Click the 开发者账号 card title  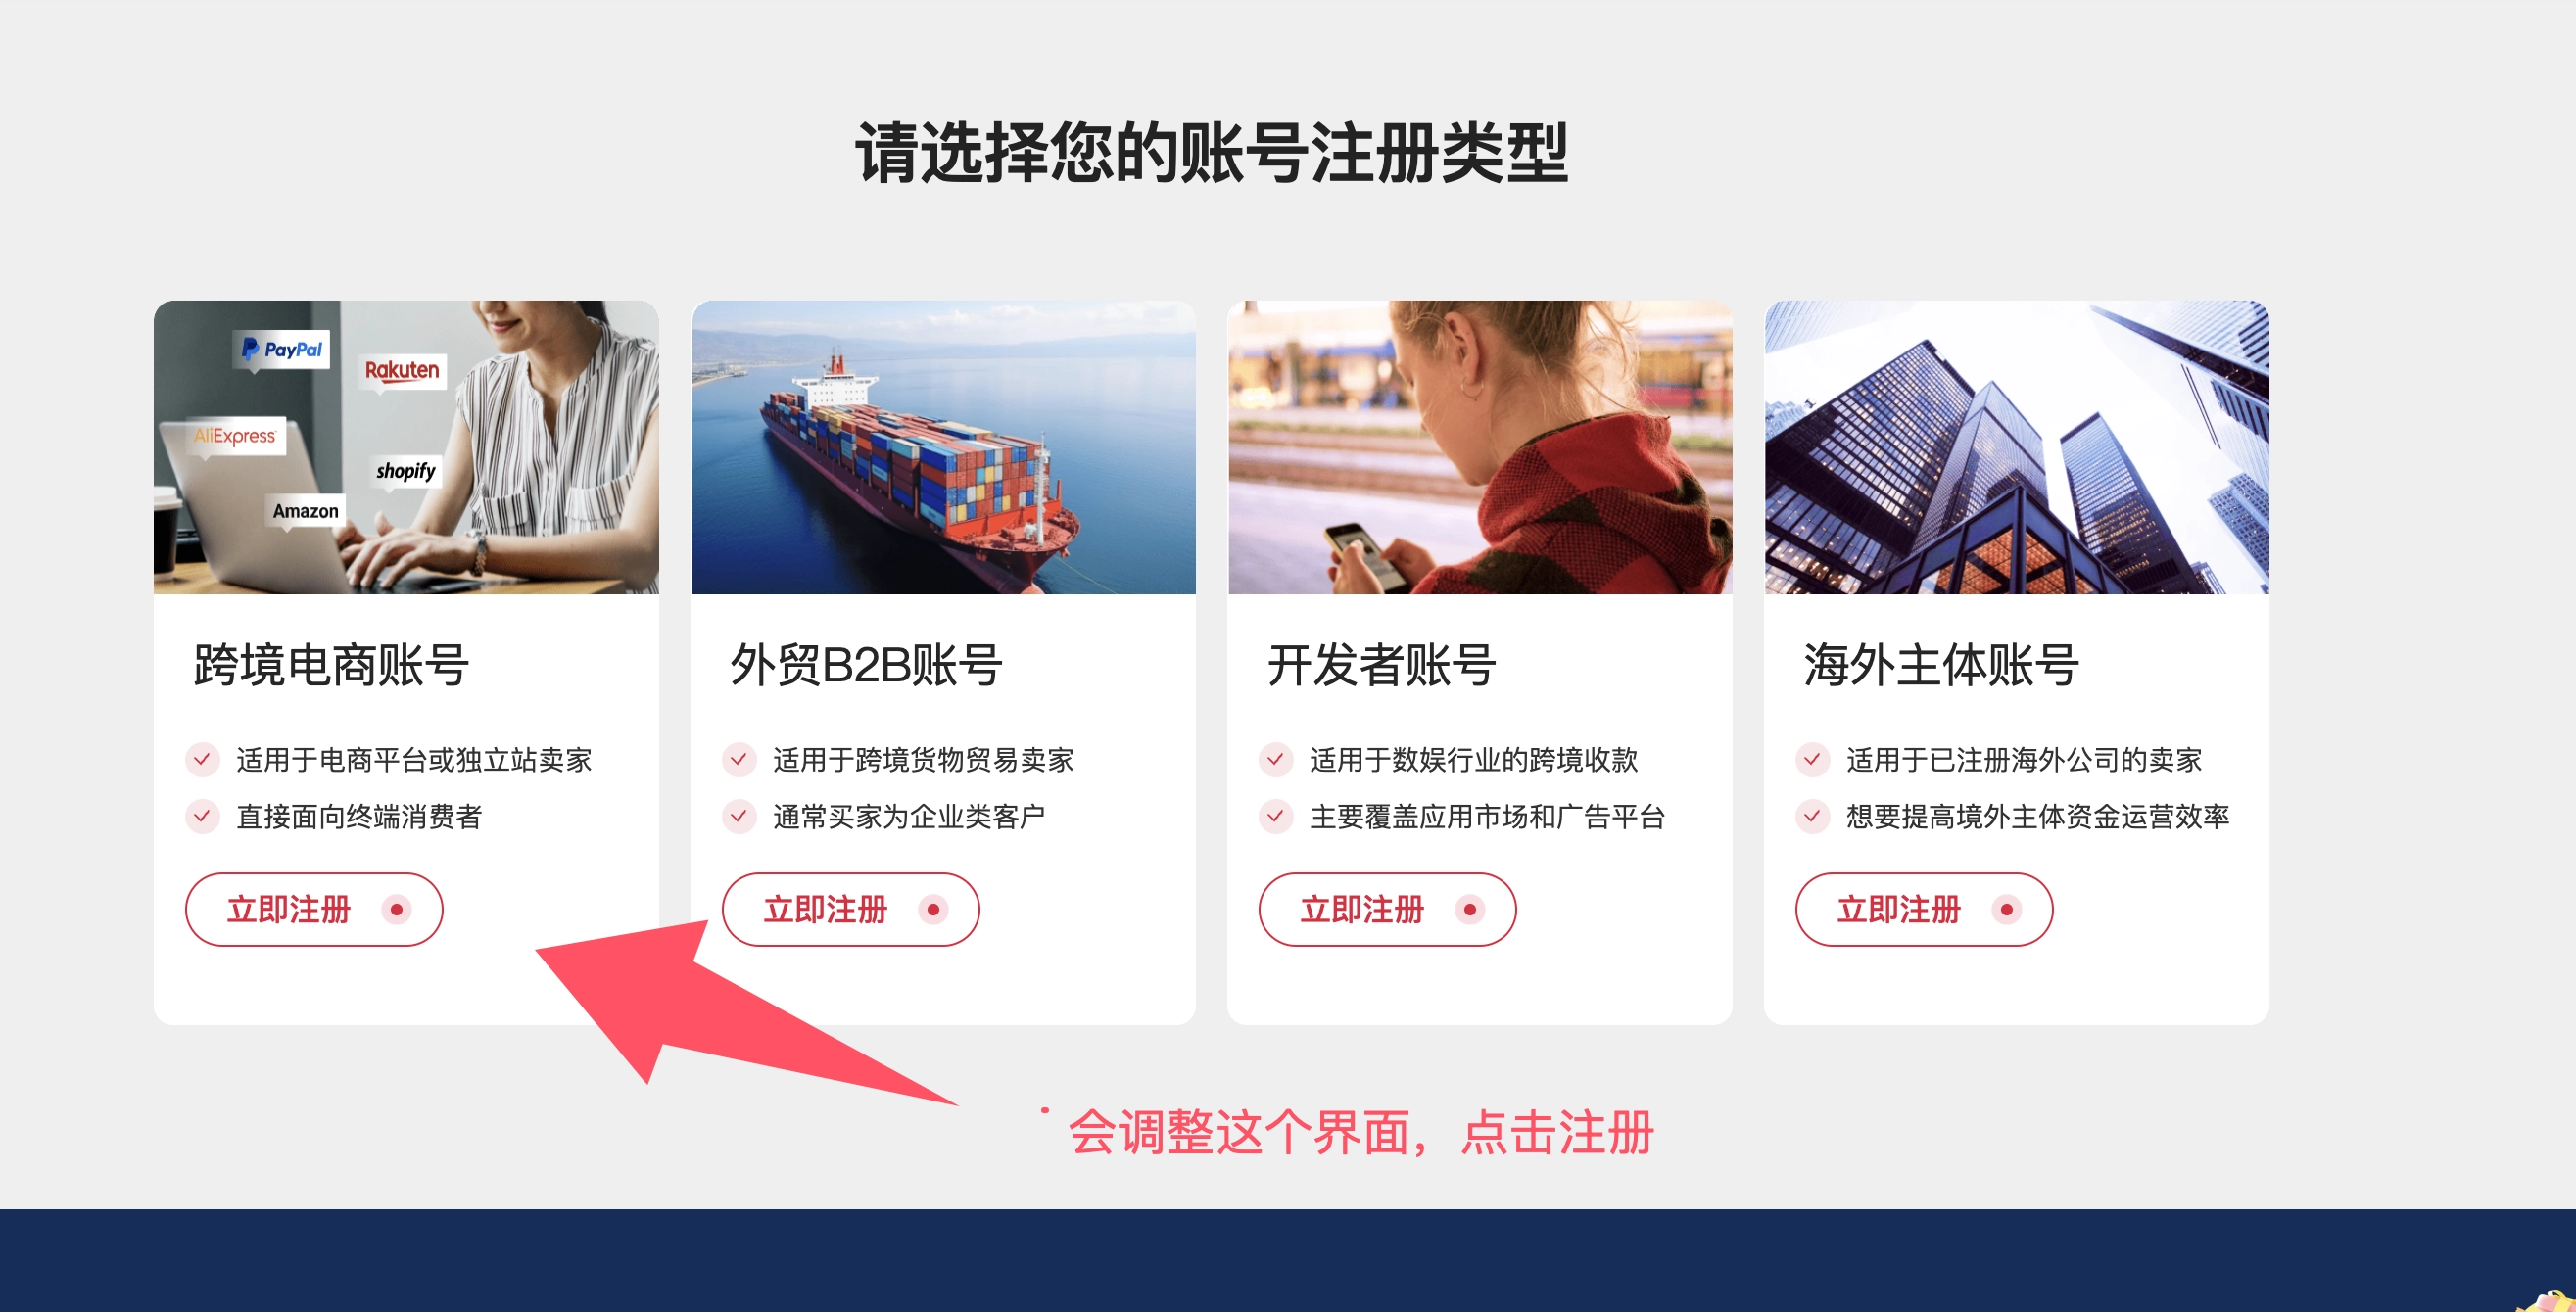(1381, 665)
